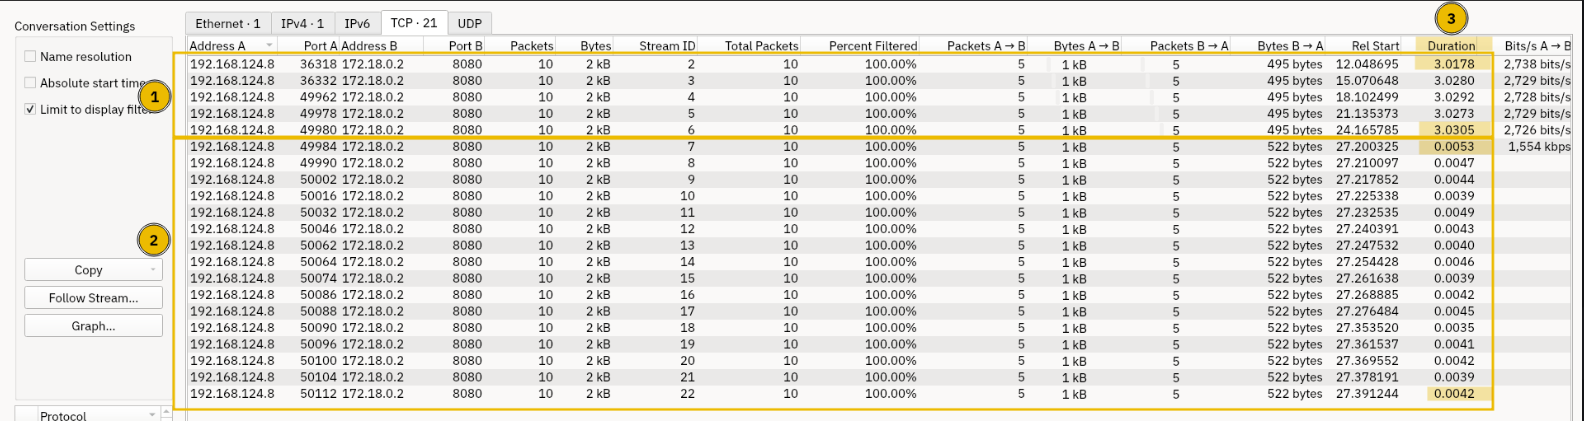Image resolution: width=1584 pixels, height=421 pixels.
Task: Click annotation marker number 2
Action: click(x=153, y=240)
